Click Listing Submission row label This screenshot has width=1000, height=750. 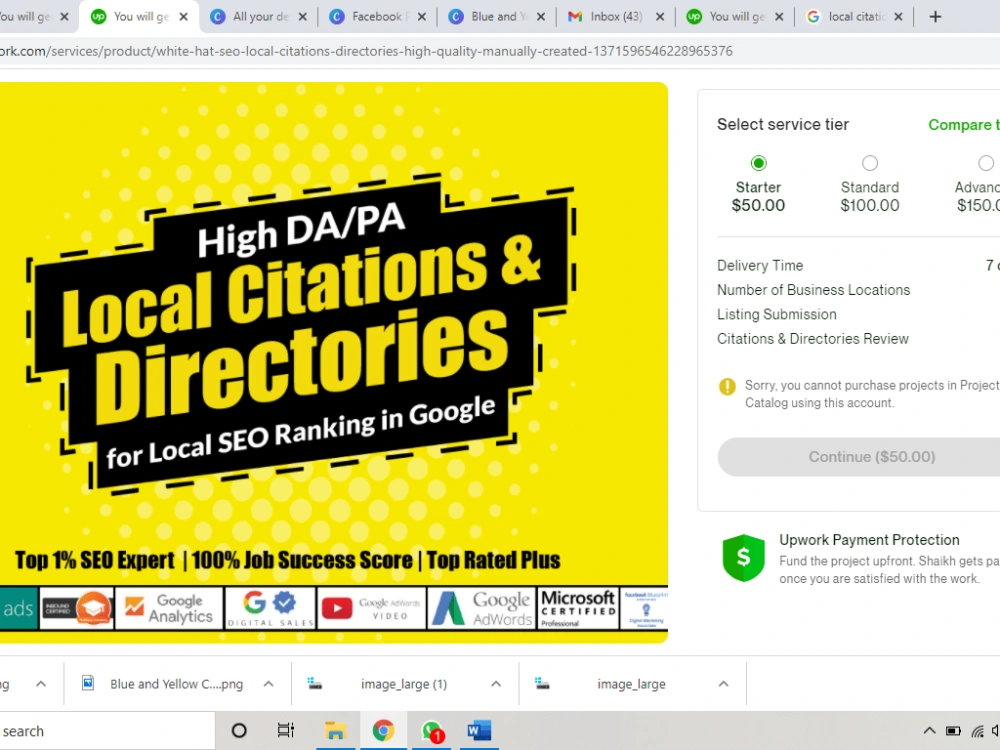point(777,314)
